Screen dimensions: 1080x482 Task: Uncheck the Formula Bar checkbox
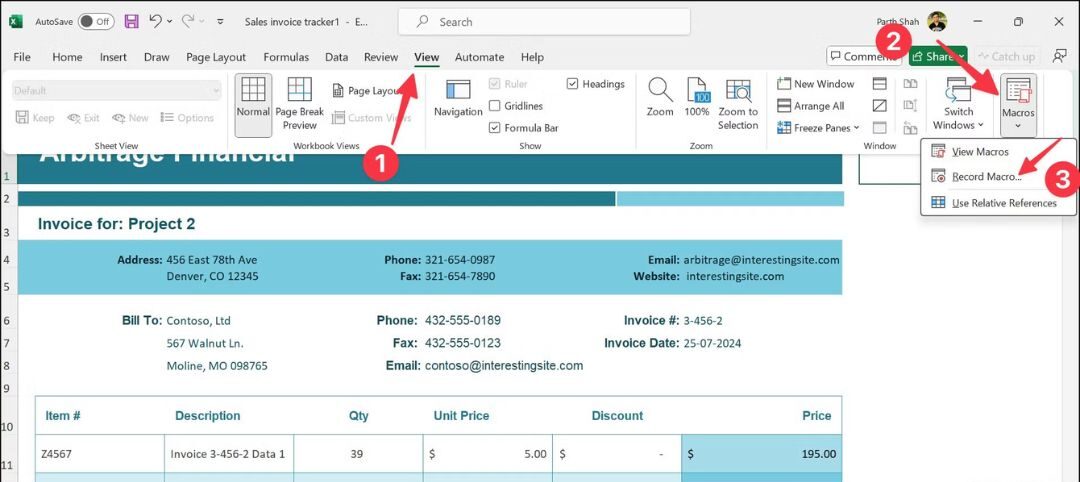pos(495,128)
